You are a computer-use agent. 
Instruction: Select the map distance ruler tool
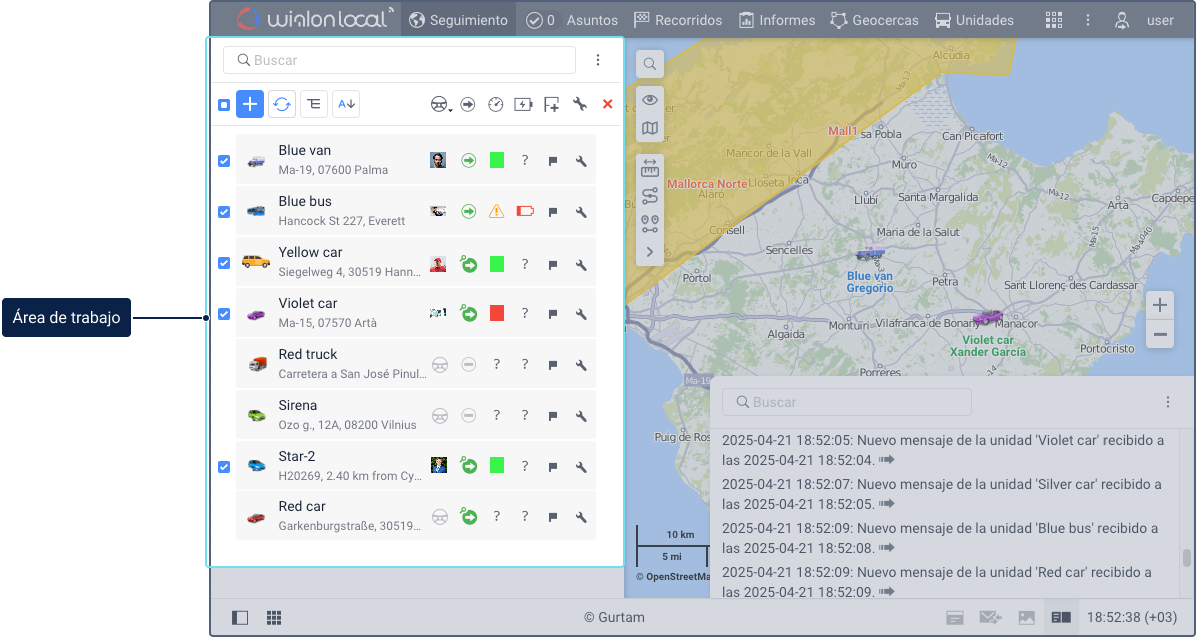(650, 169)
